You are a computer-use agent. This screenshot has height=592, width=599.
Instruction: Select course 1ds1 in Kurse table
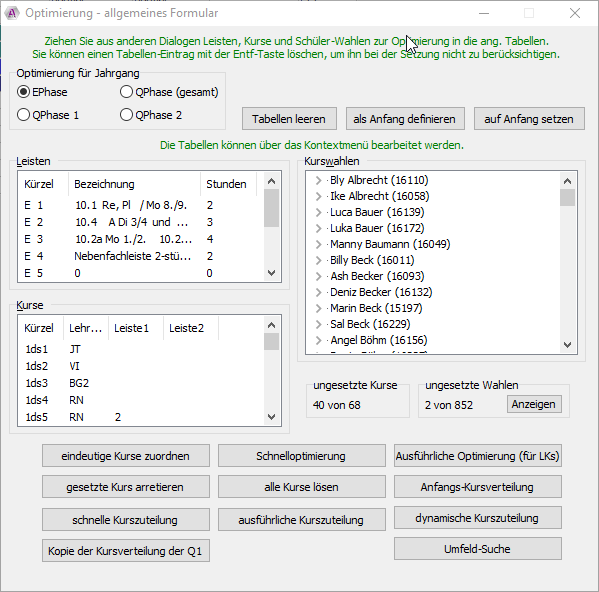(x=140, y=349)
